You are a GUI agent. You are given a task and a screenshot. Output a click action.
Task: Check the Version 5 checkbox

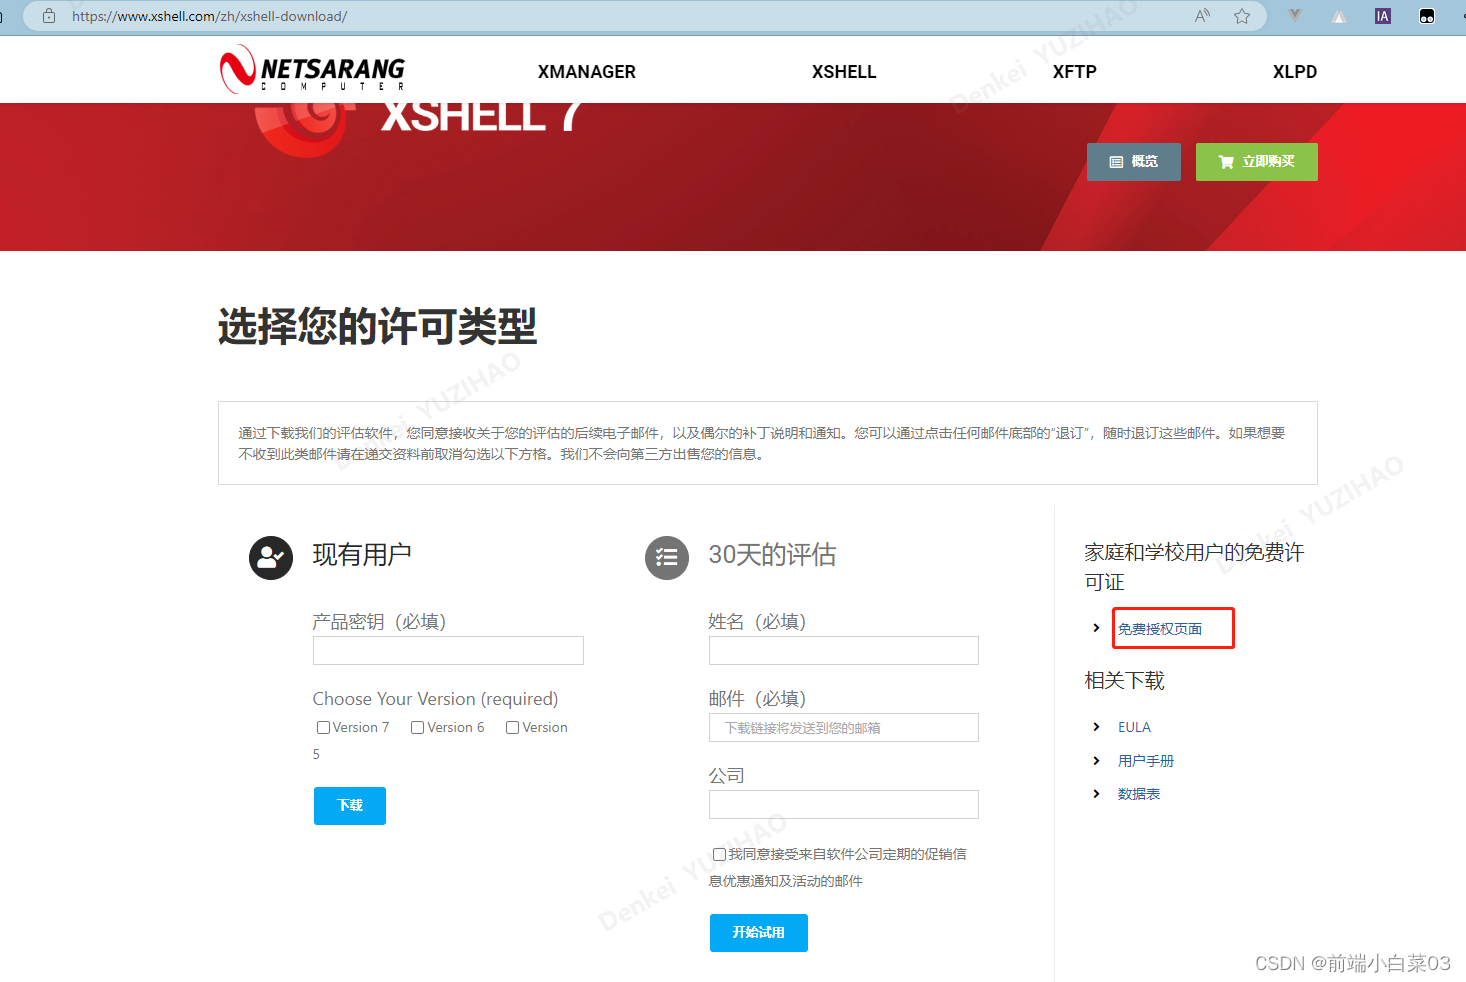pos(512,727)
